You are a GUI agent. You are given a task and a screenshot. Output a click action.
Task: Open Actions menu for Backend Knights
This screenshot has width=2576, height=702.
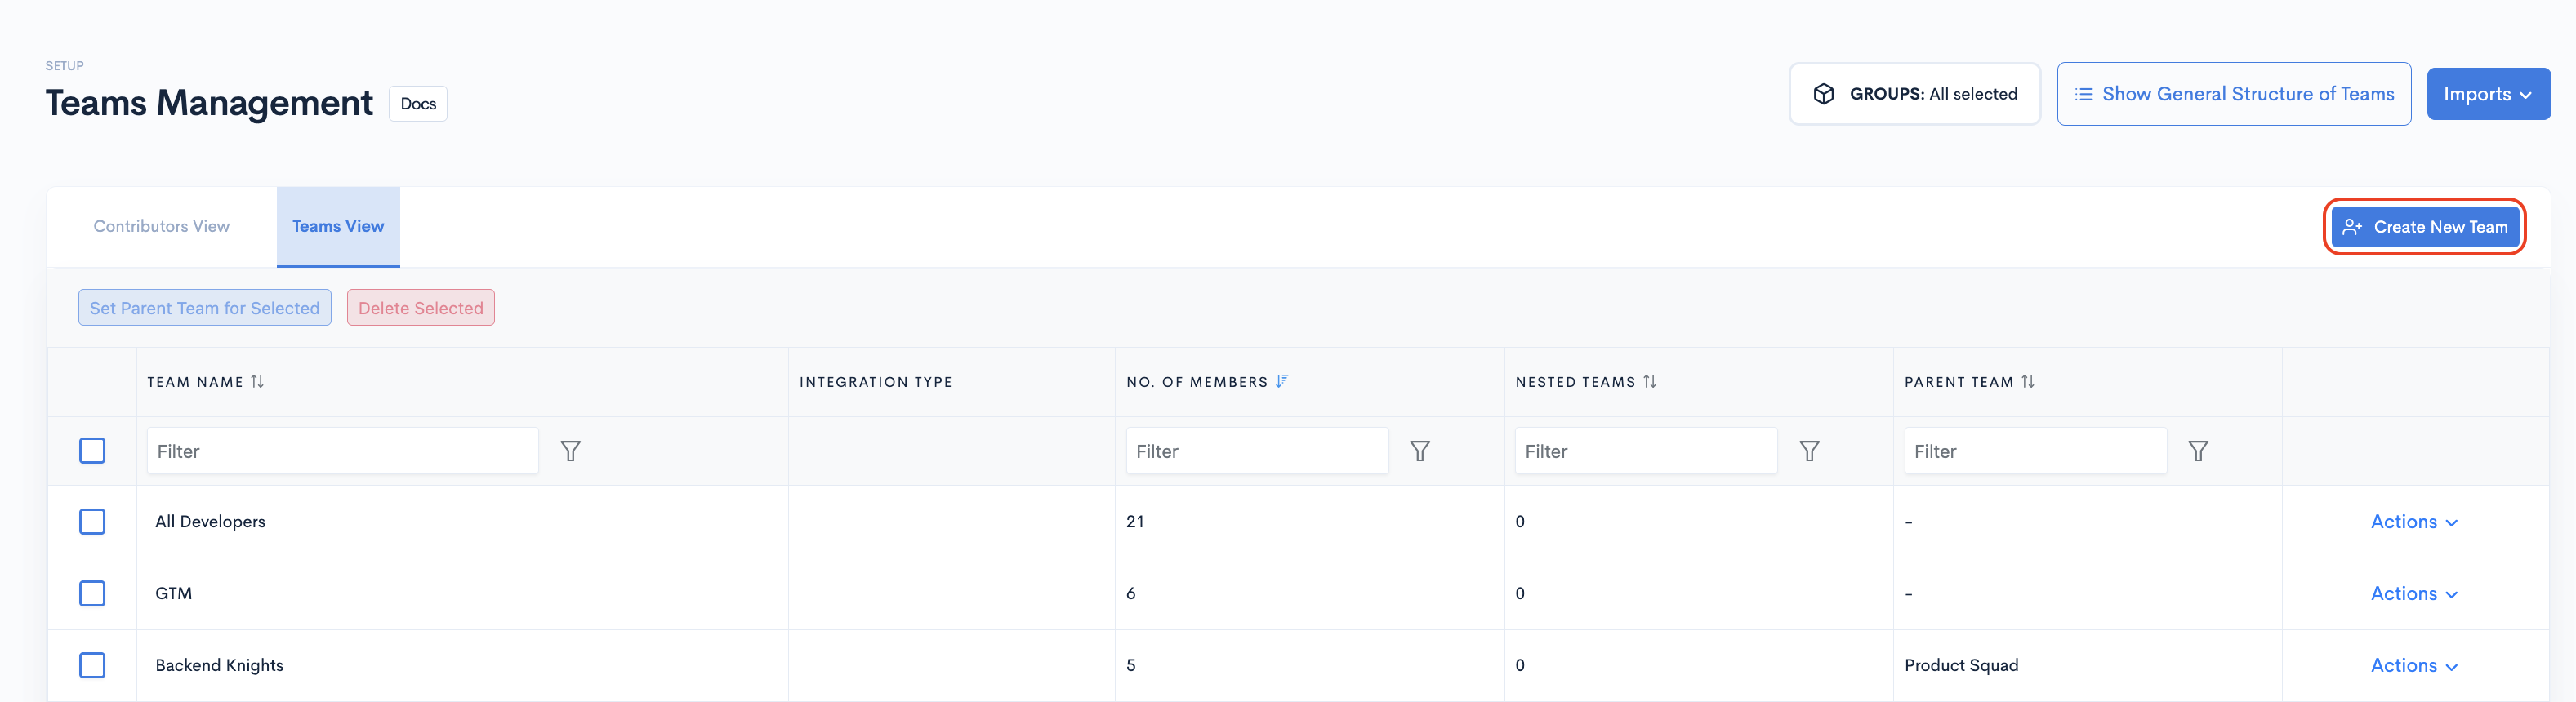click(2413, 665)
